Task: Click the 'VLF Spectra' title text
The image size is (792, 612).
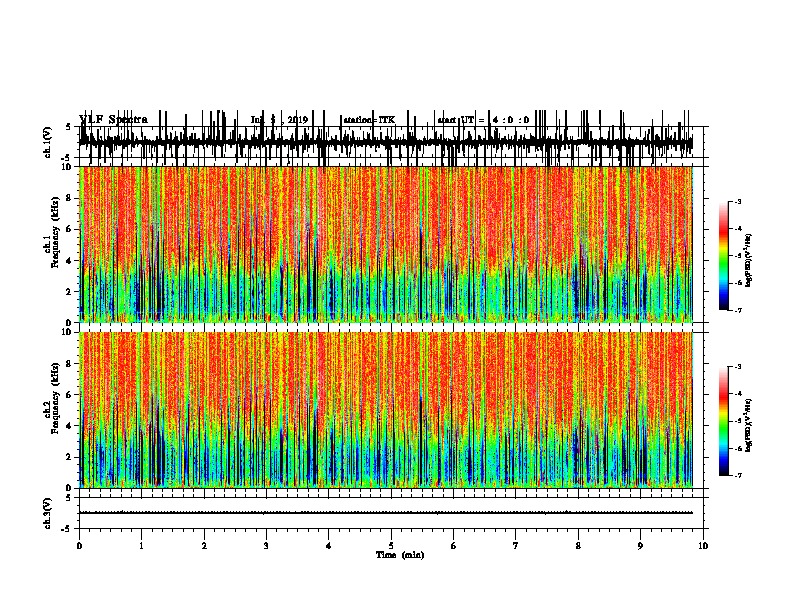Action: point(114,120)
